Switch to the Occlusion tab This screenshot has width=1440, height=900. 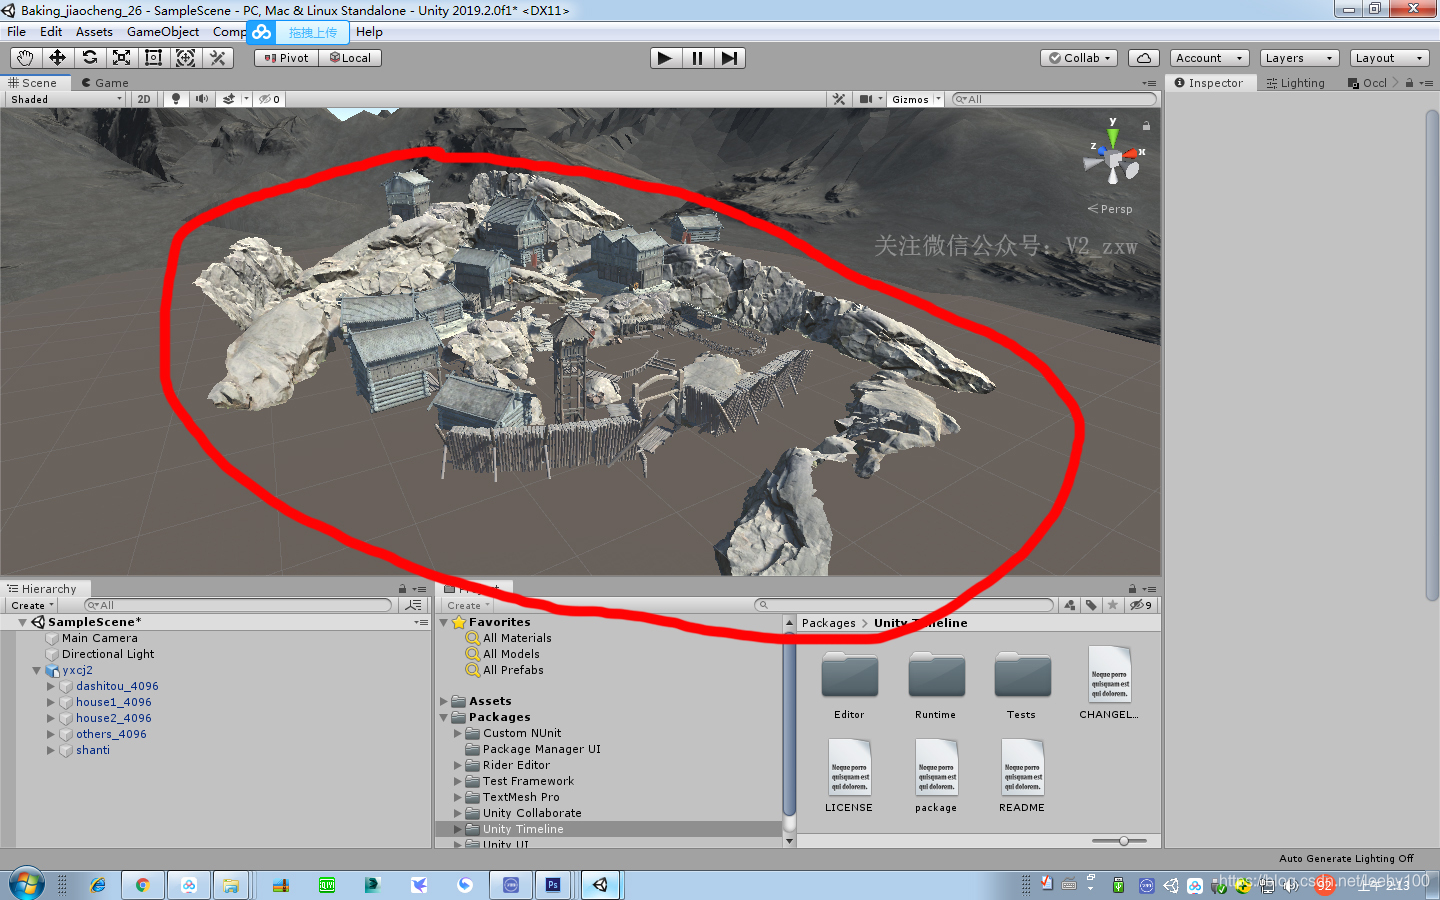1367,83
